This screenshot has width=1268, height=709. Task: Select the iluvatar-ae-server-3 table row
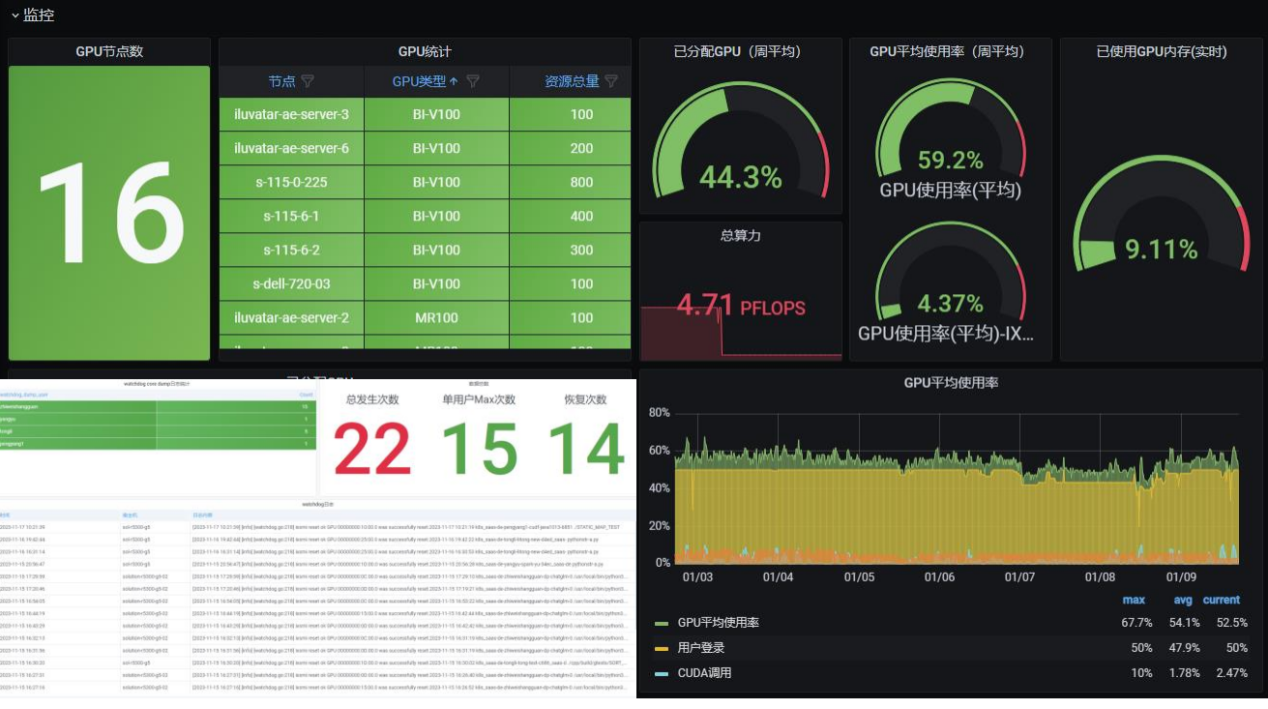(425, 114)
